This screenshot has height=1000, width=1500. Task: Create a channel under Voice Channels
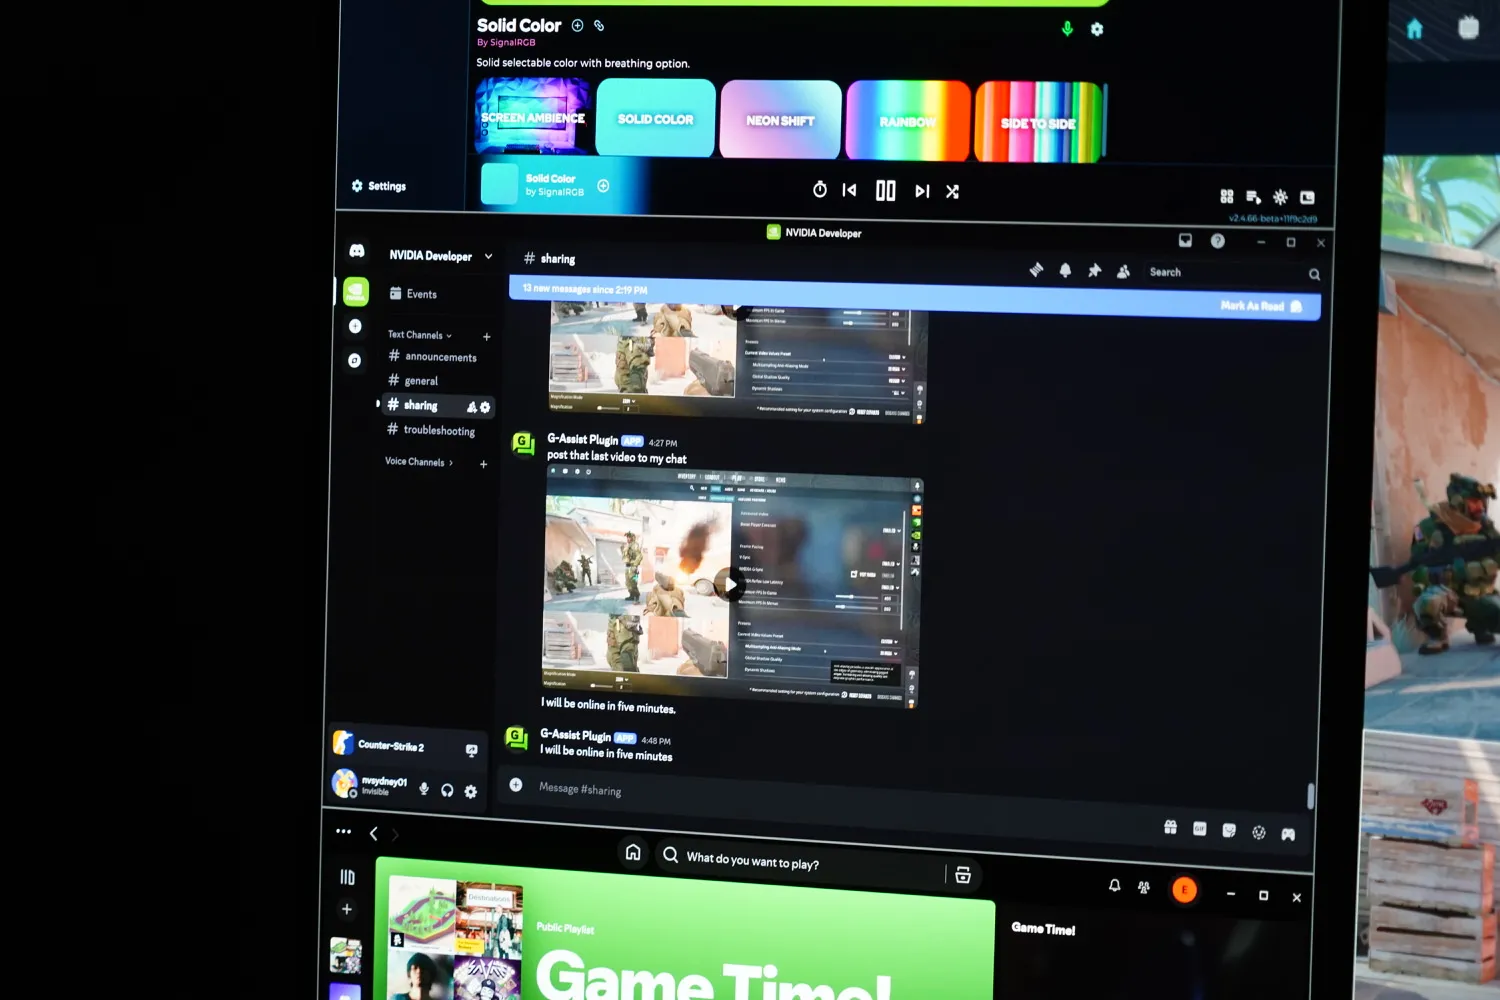tap(483, 464)
